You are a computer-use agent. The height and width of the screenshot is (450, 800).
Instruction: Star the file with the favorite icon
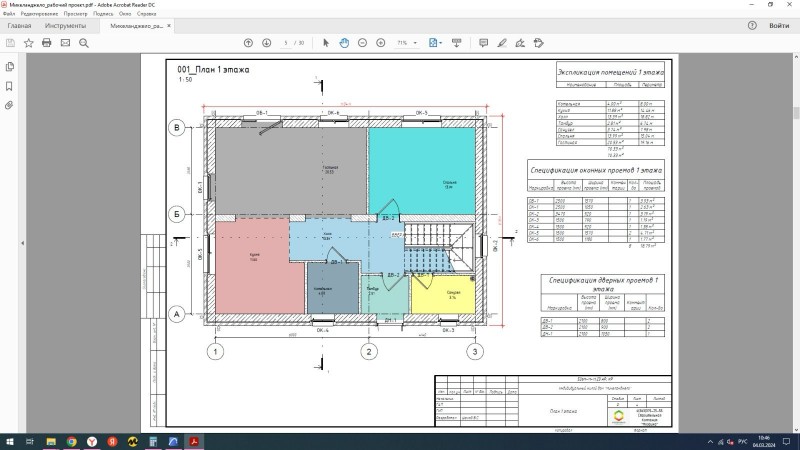pyautogui.click(x=27, y=43)
